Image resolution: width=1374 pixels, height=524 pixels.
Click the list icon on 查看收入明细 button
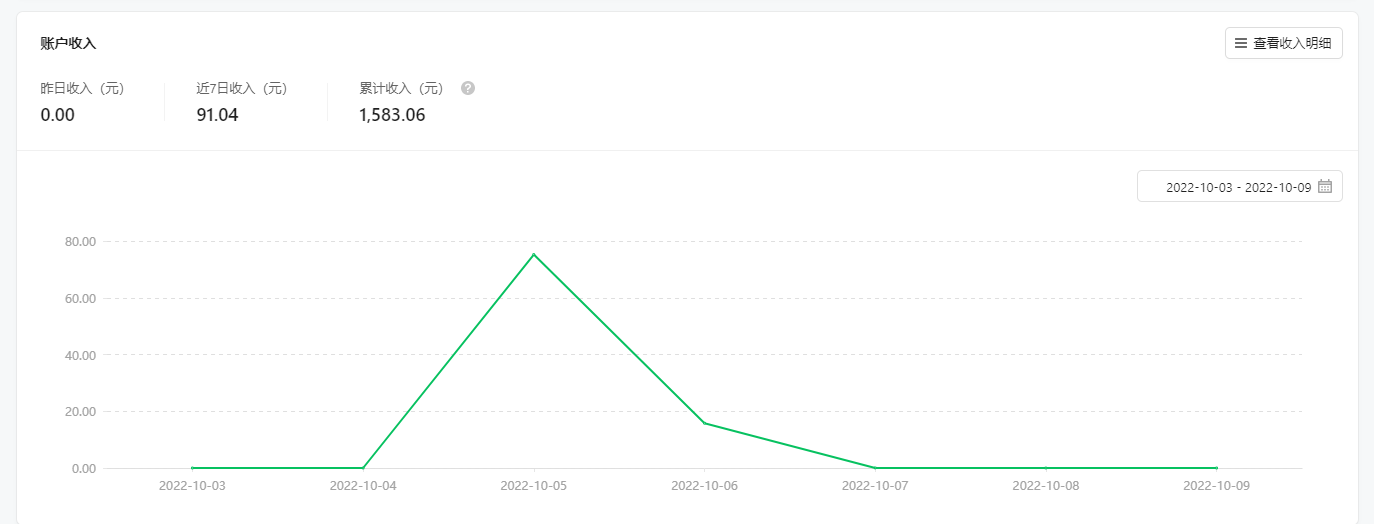point(1241,43)
